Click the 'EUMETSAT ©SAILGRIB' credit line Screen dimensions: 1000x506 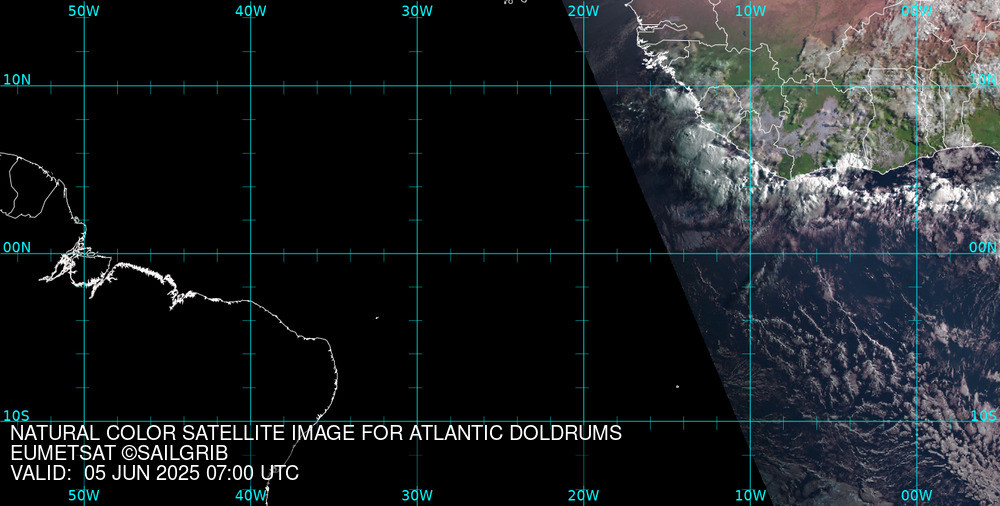click(119, 453)
